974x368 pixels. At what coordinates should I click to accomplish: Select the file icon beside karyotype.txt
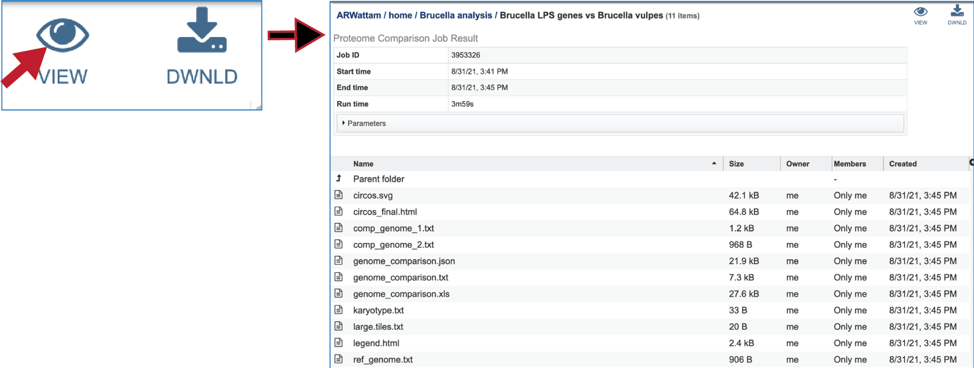[x=339, y=310]
